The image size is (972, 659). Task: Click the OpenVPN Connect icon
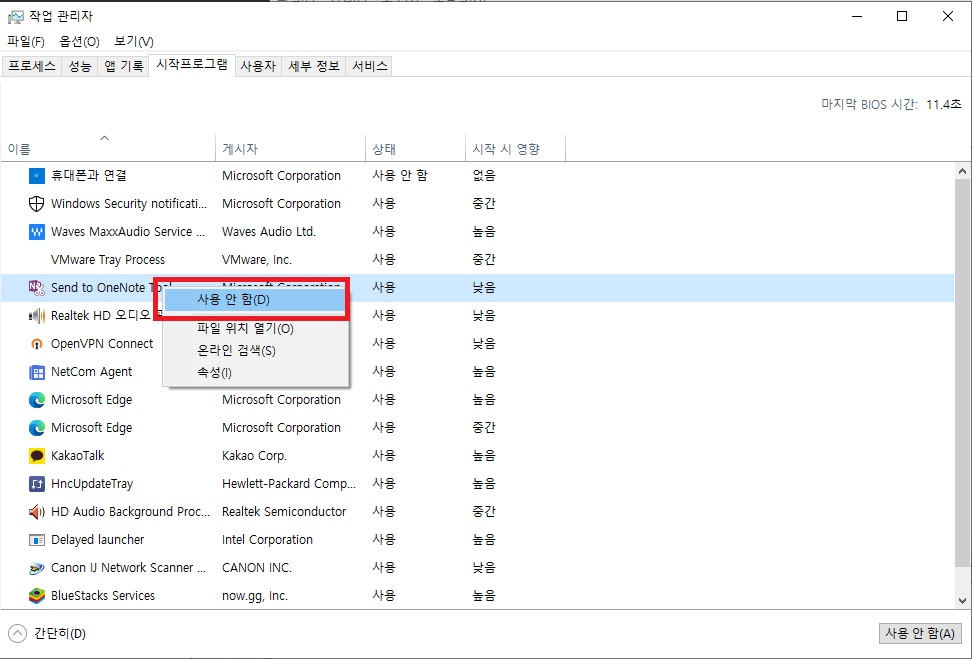(x=37, y=344)
